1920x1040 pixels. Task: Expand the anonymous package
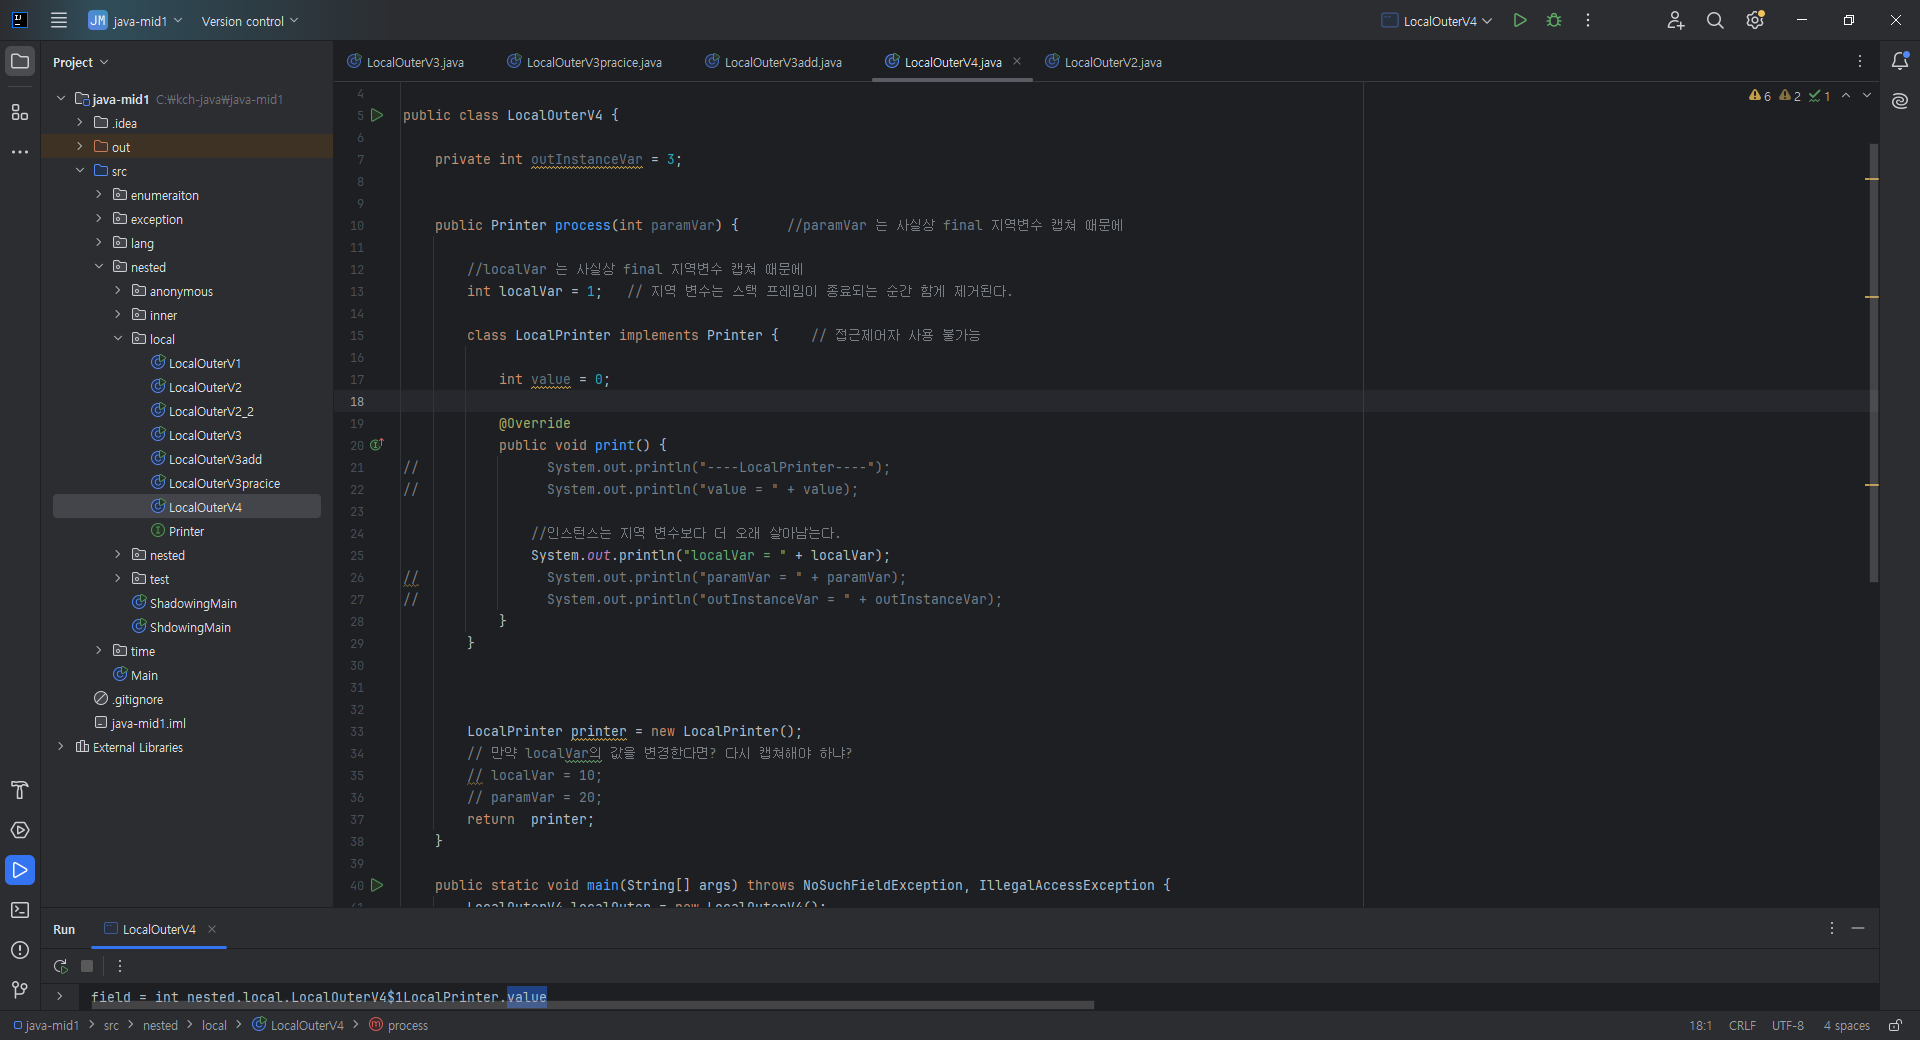tap(117, 291)
